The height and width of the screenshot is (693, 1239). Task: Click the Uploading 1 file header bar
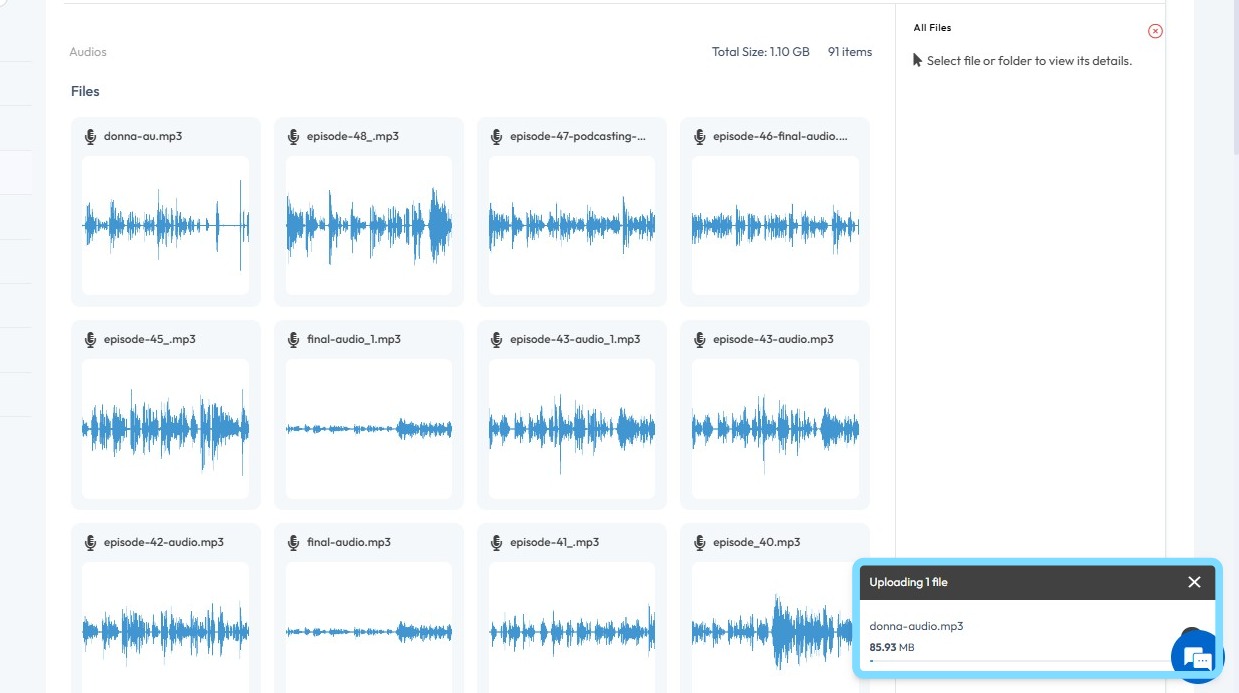(x=1010, y=582)
